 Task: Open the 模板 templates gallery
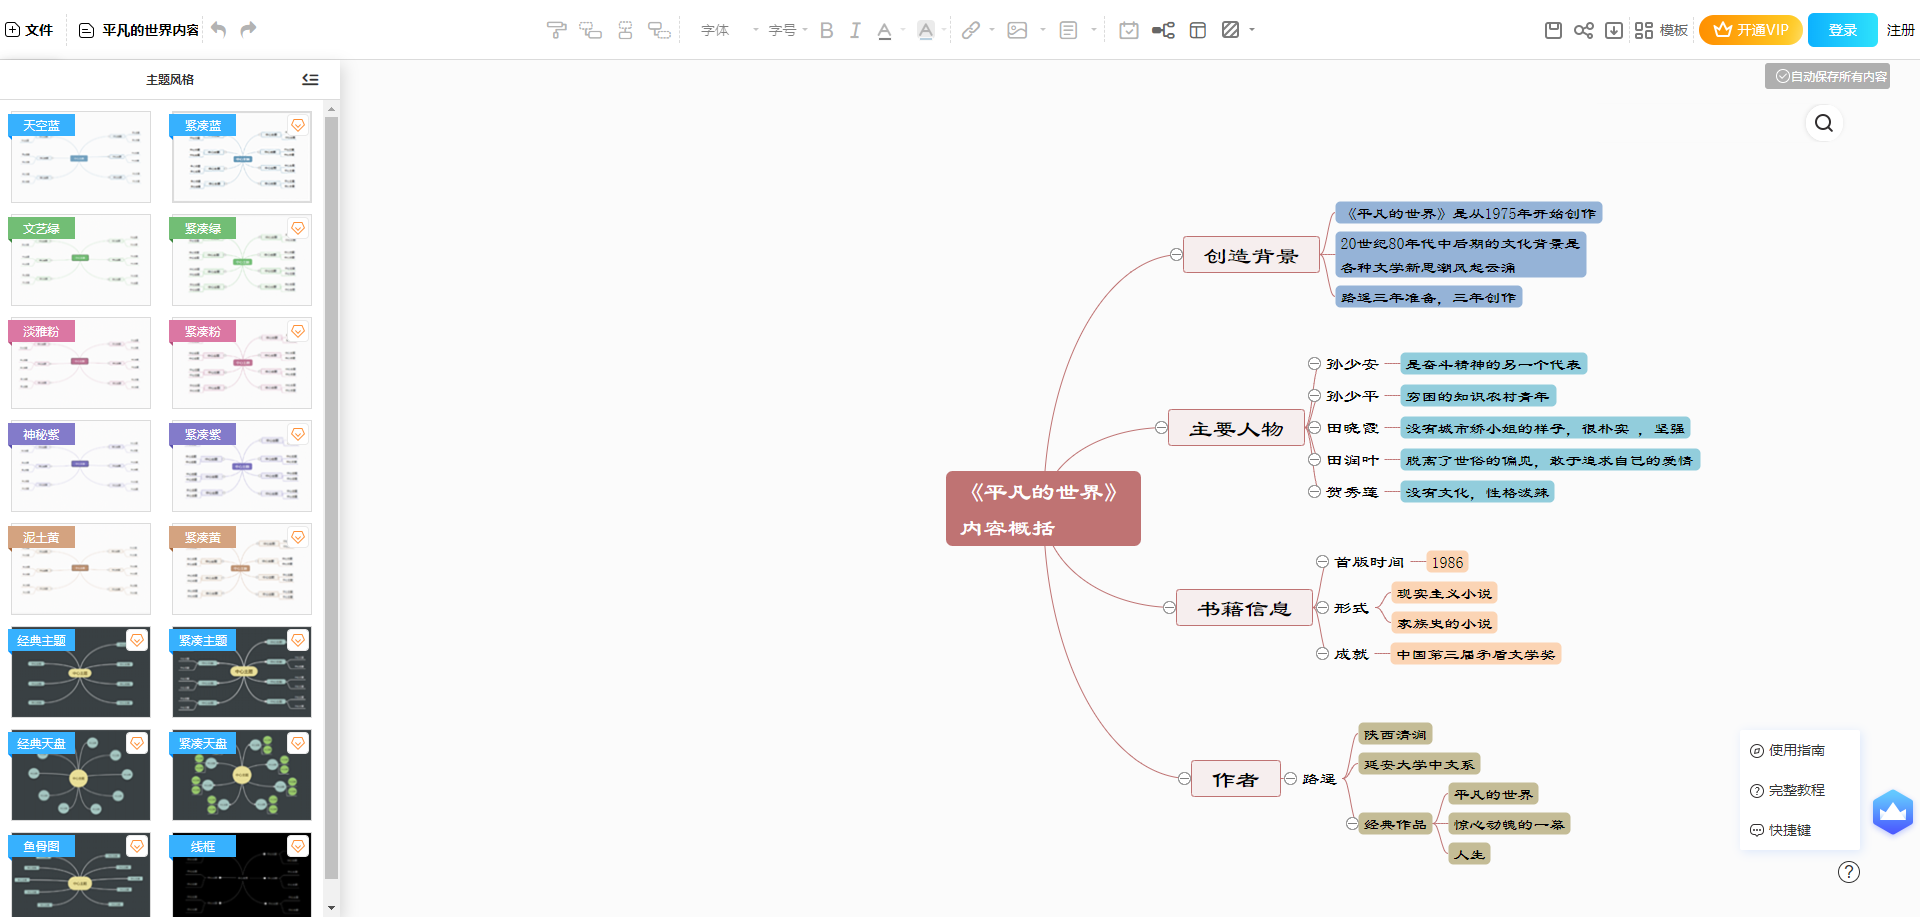click(x=1661, y=30)
